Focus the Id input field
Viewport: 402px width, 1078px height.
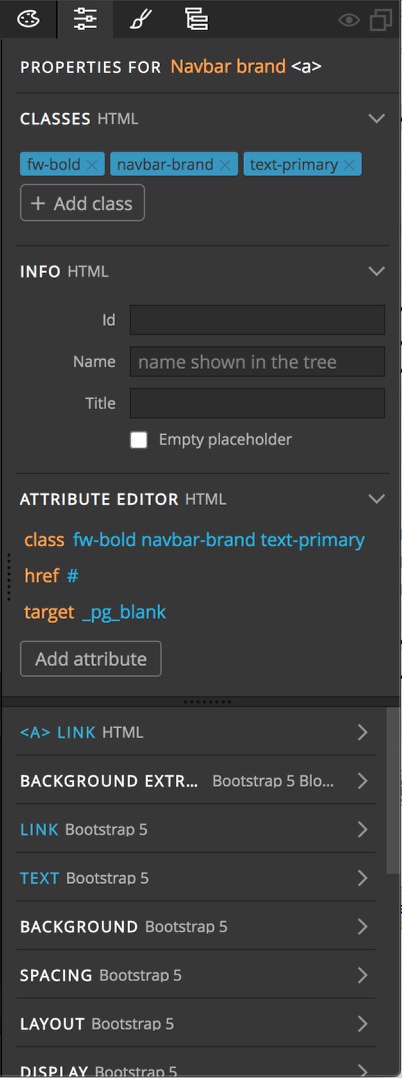pyautogui.click(x=257, y=320)
